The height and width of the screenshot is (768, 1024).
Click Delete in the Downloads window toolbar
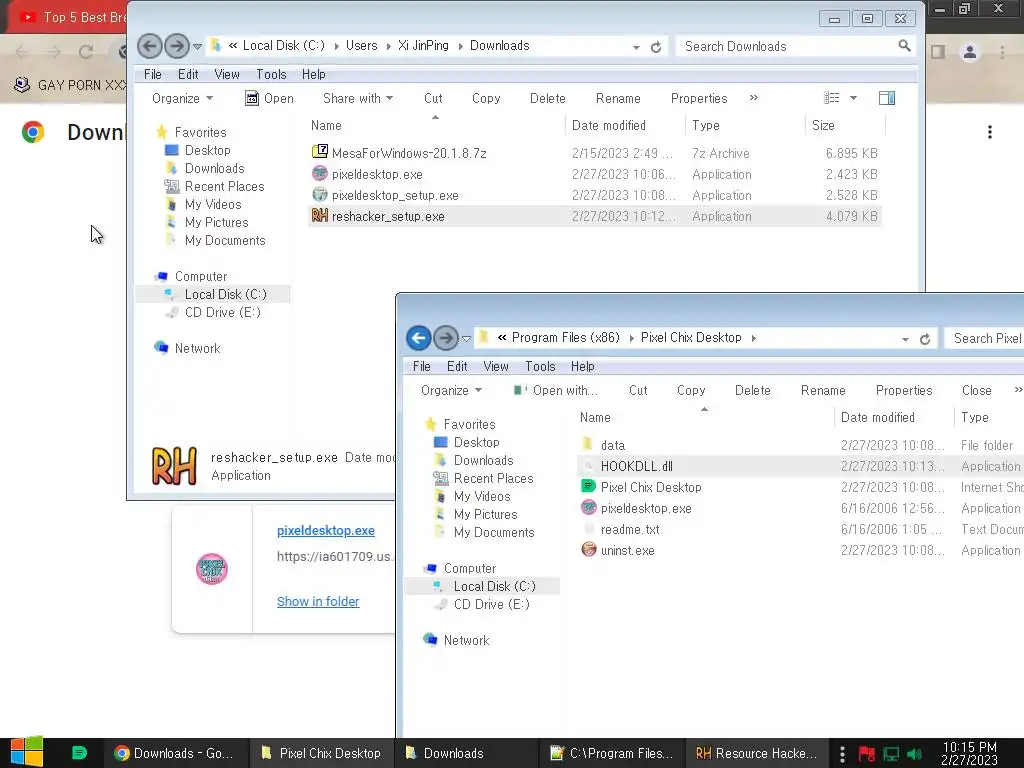pyautogui.click(x=547, y=98)
